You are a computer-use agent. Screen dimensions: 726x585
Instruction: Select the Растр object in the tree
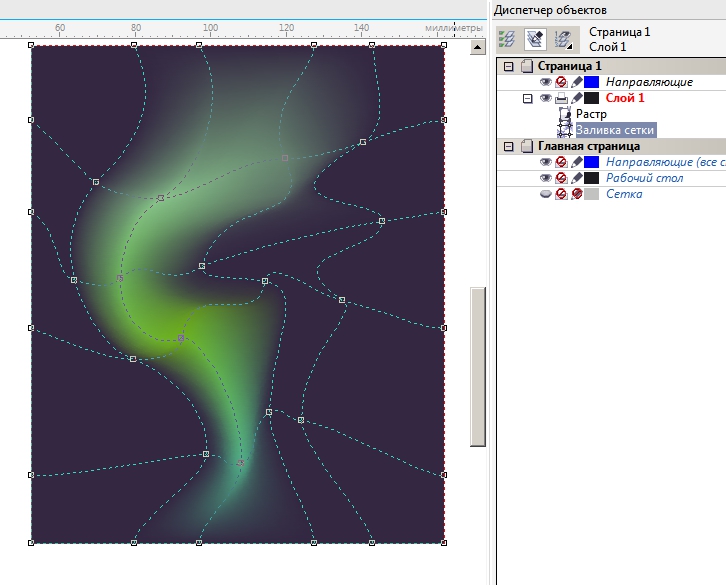(591, 114)
